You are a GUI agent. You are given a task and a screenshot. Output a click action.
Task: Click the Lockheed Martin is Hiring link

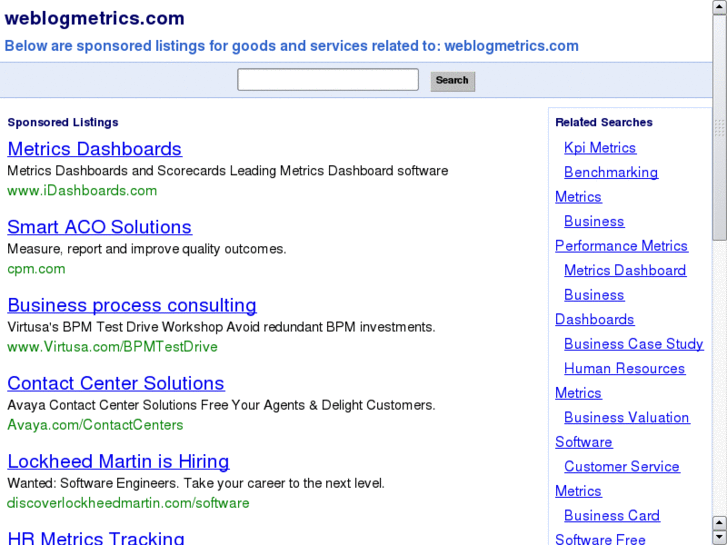(x=118, y=461)
